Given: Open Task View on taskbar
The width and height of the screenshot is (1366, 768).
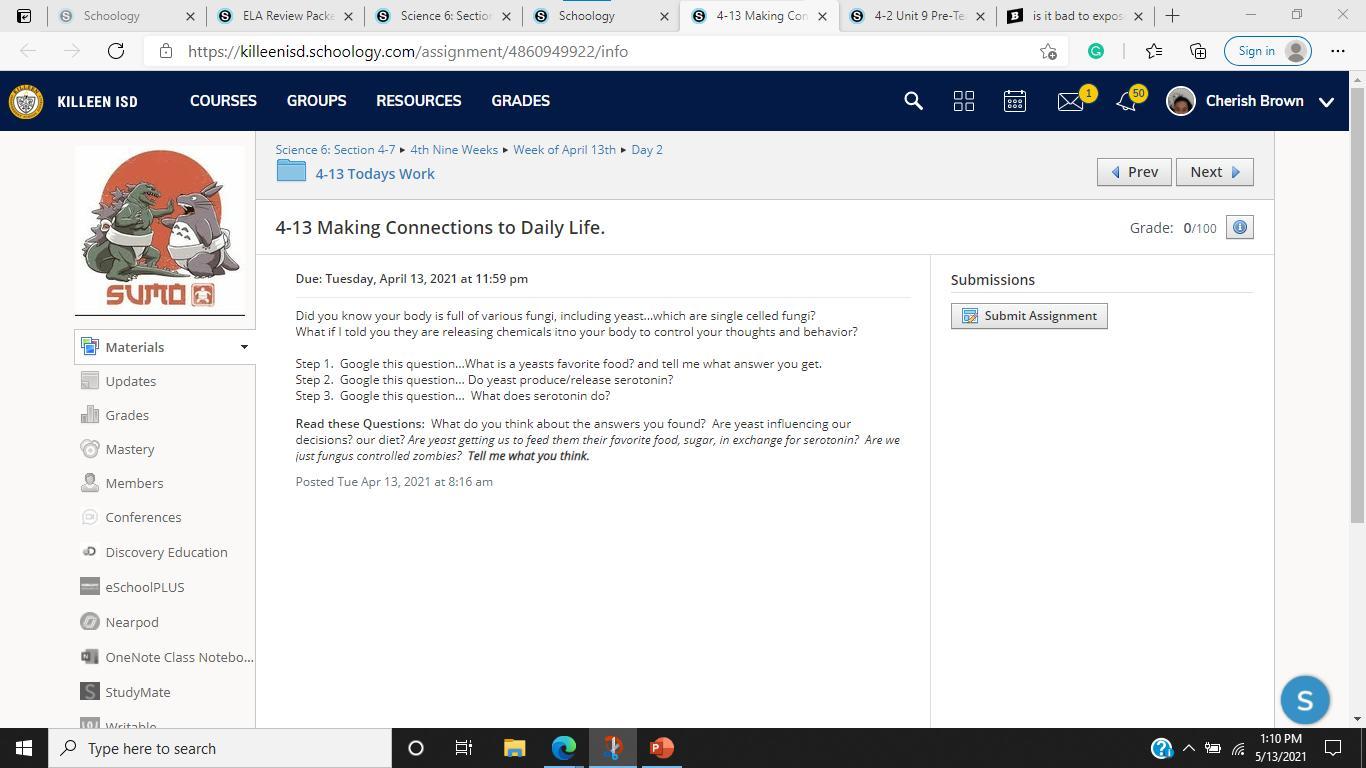Looking at the screenshot, I should point(464,748).
